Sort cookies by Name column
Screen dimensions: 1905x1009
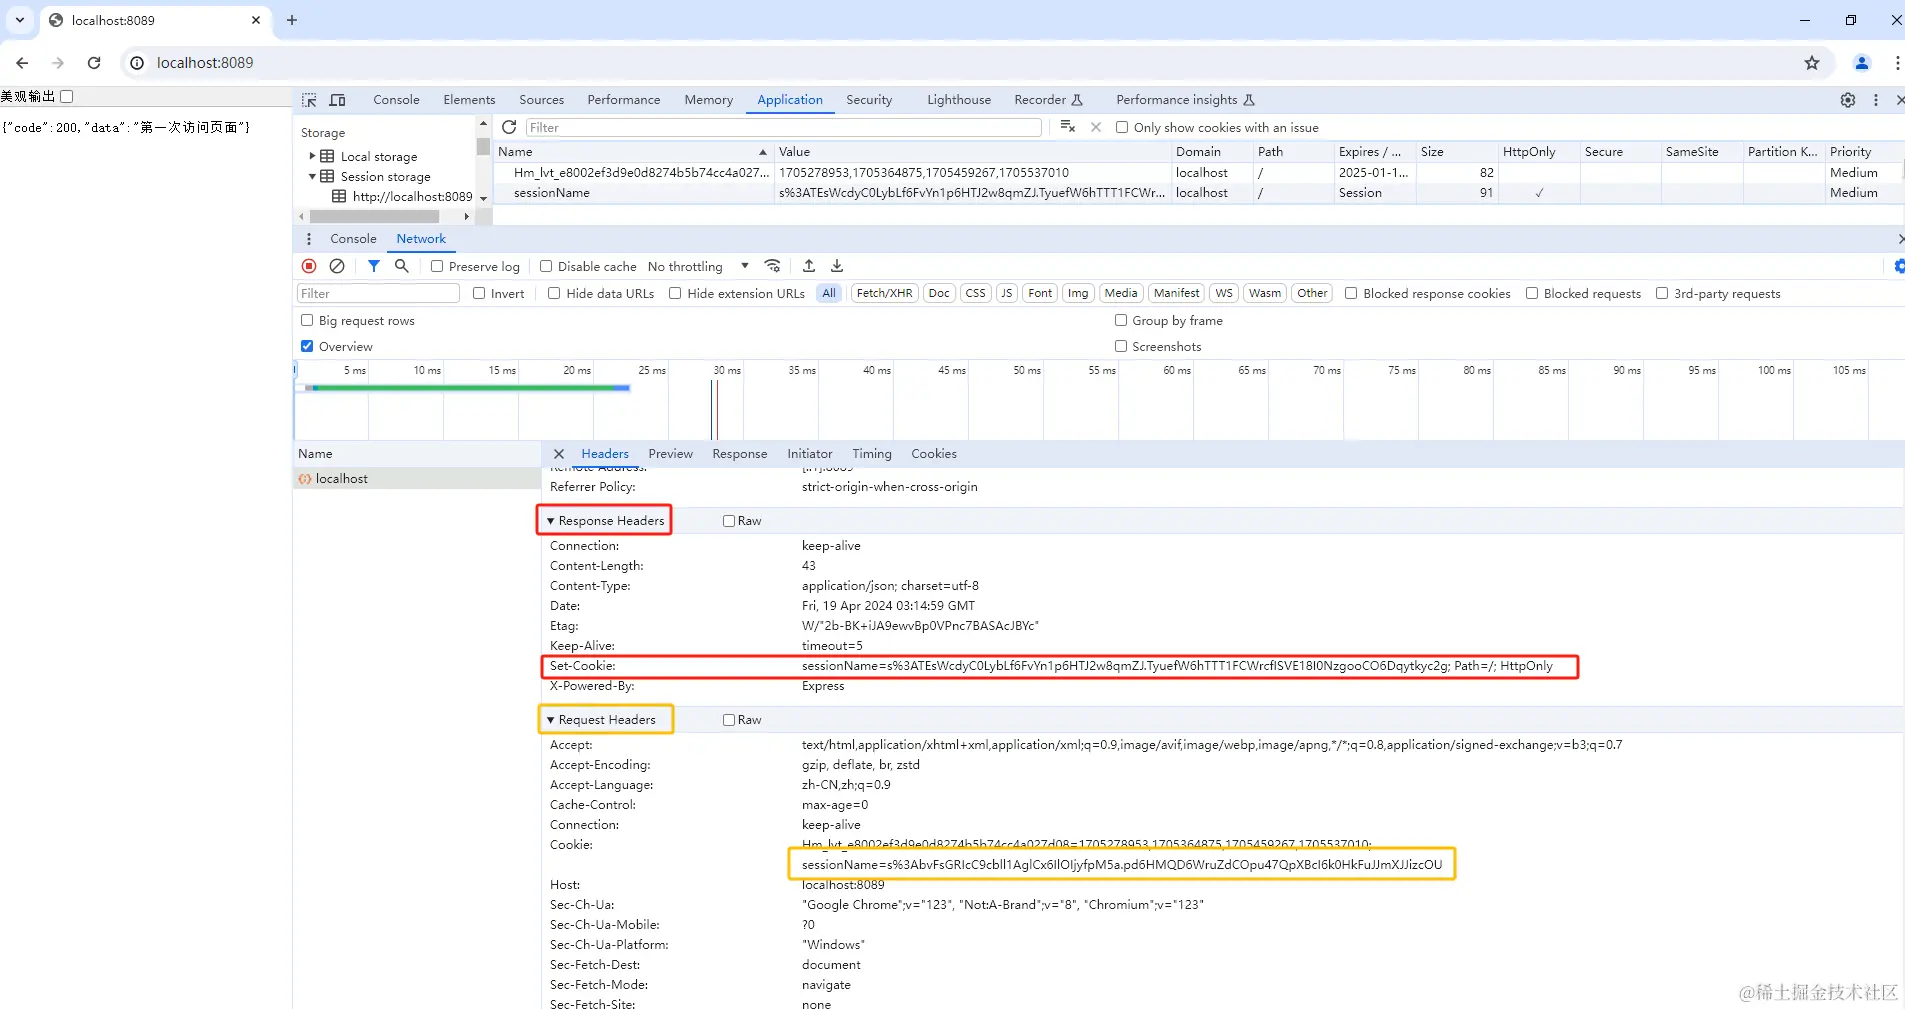632,152
